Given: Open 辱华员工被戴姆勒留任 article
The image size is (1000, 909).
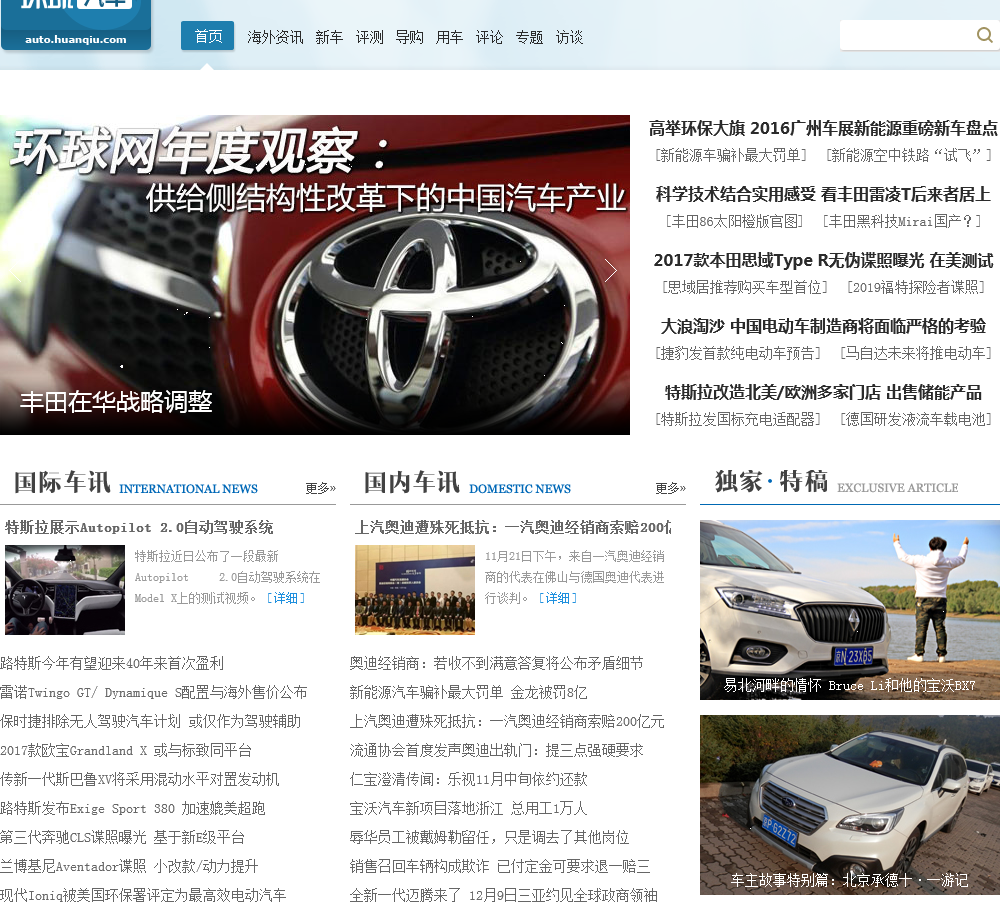Looking at the screenshot, I should coord(489,838).
